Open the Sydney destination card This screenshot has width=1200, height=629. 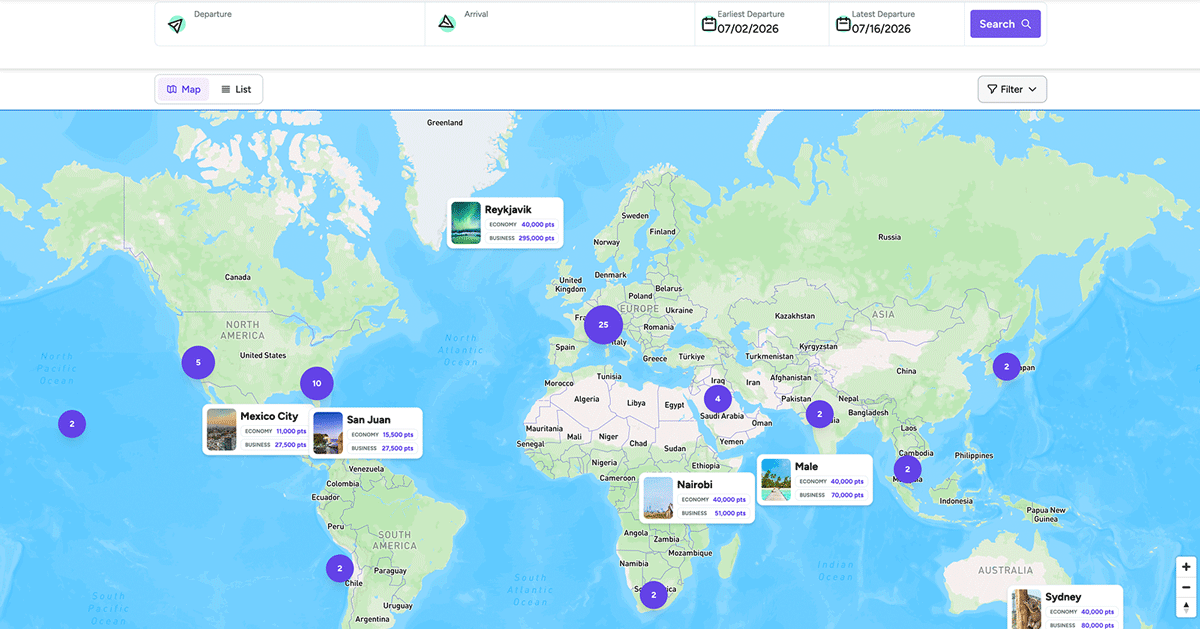point(1065,608)
